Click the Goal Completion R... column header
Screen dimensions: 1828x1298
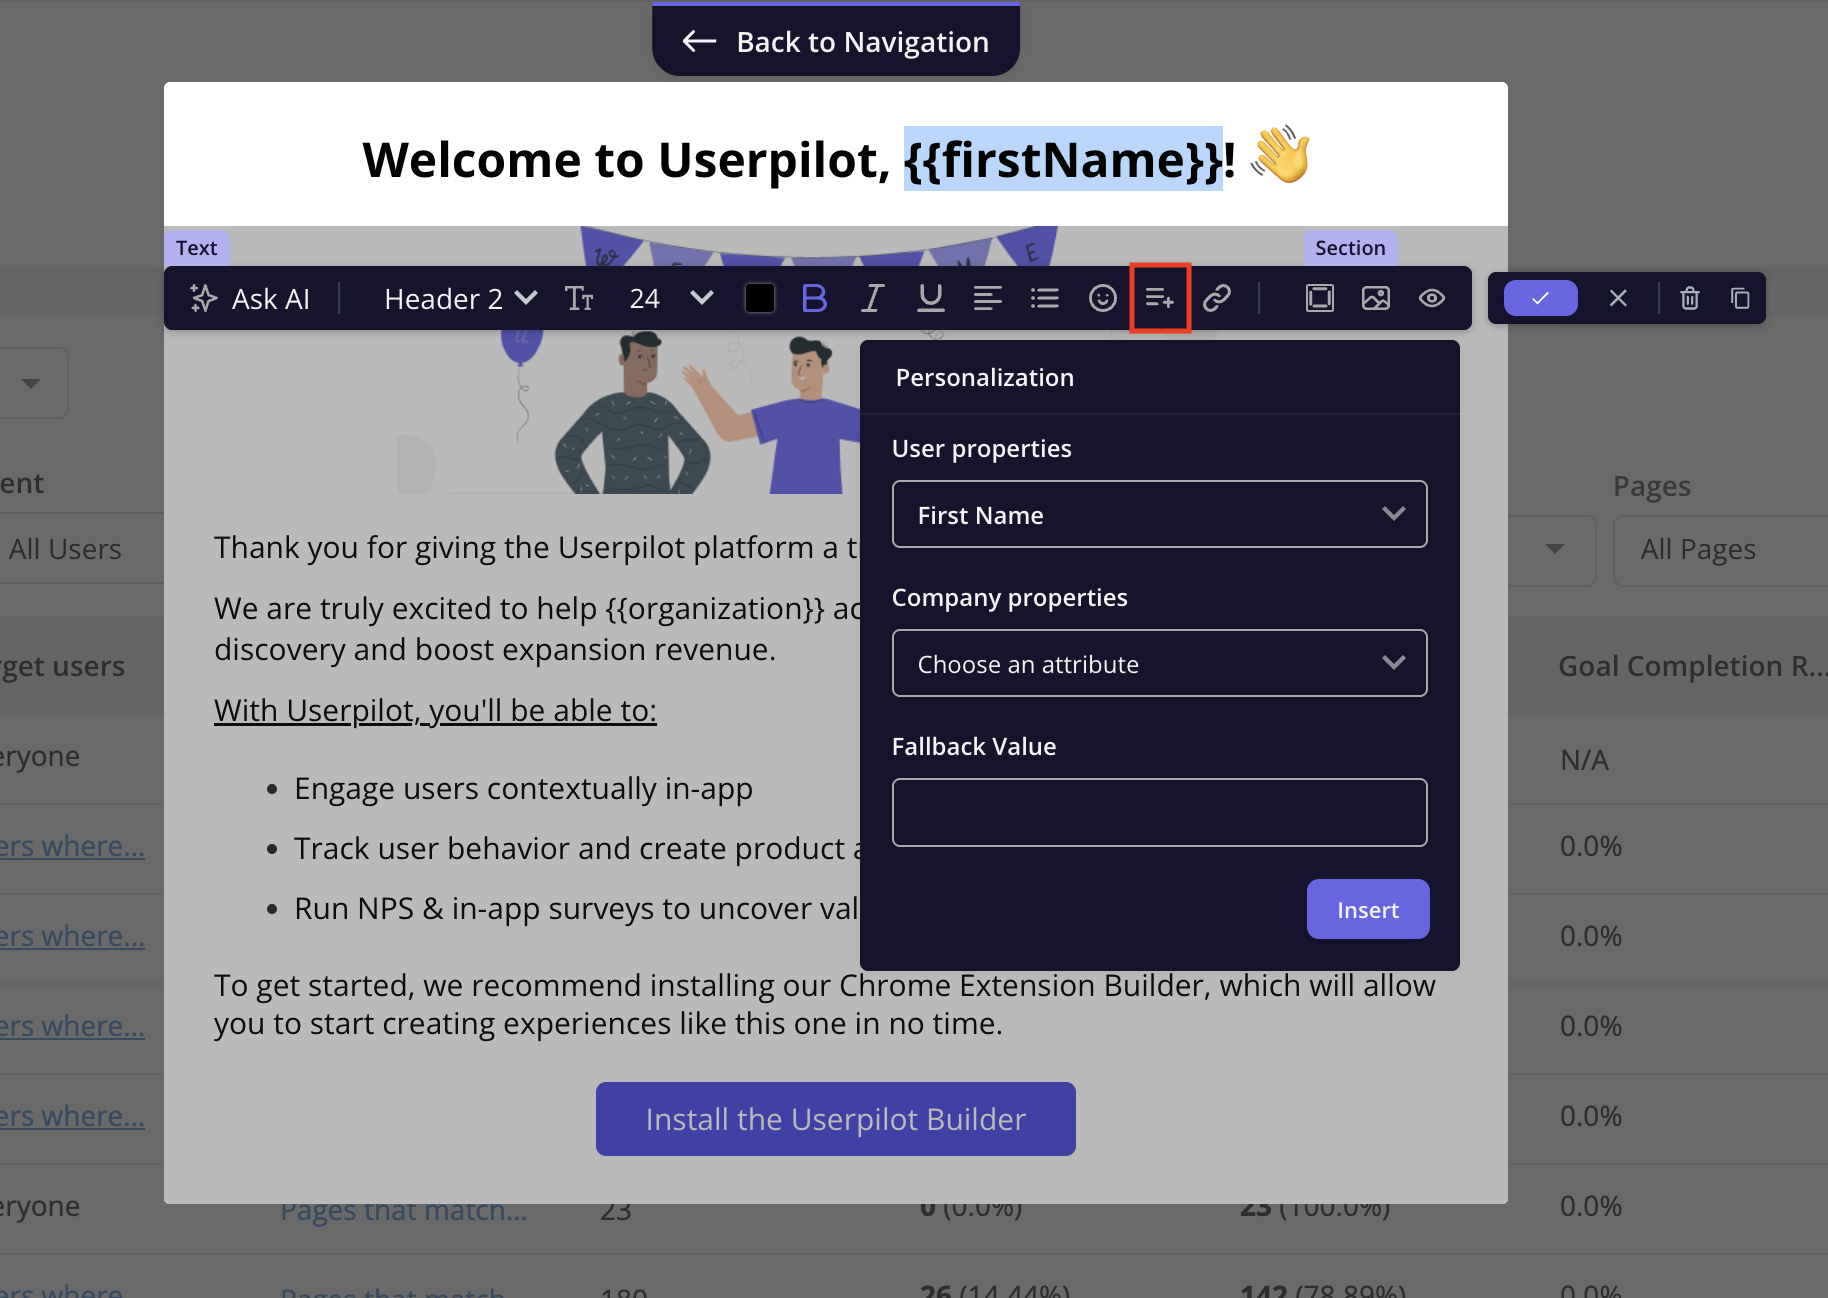click(1692, 666)
